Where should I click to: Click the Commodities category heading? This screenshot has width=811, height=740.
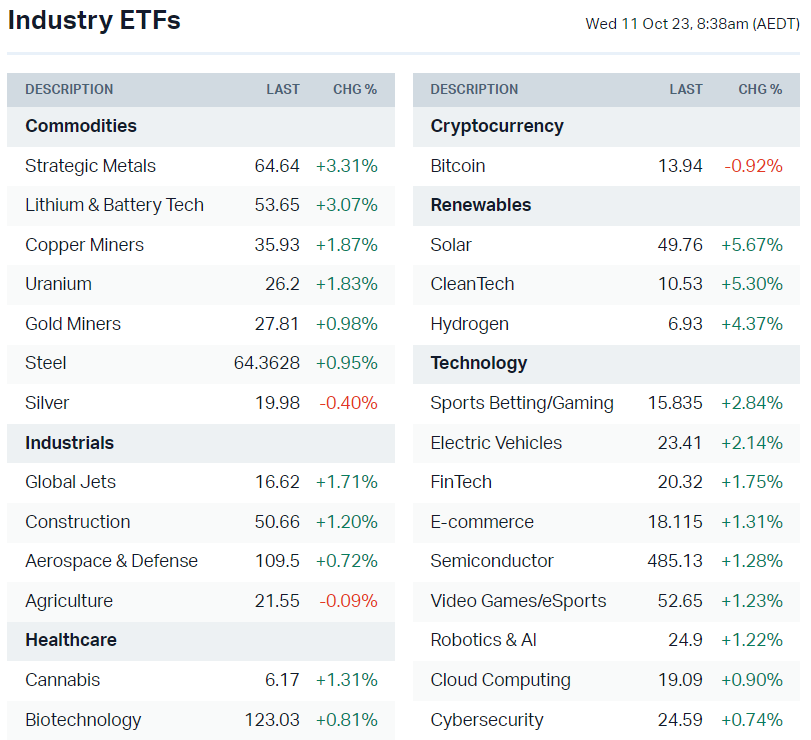tap(81, 126)
